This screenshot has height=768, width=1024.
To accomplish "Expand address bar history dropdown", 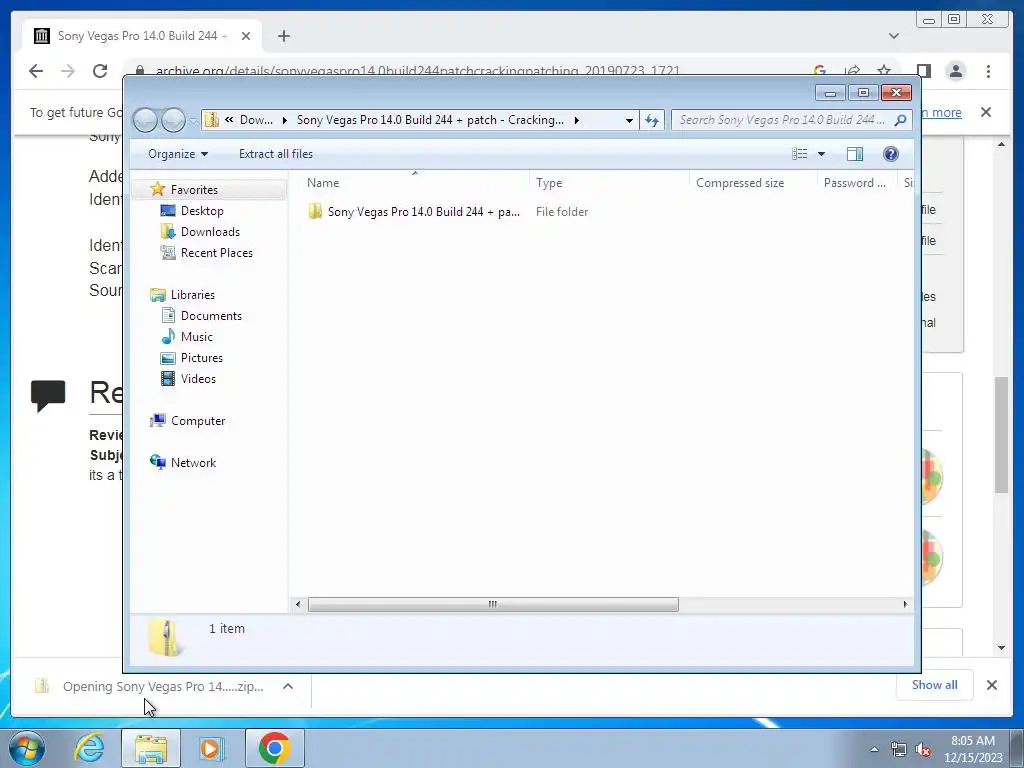I will (x=629, y=120).
